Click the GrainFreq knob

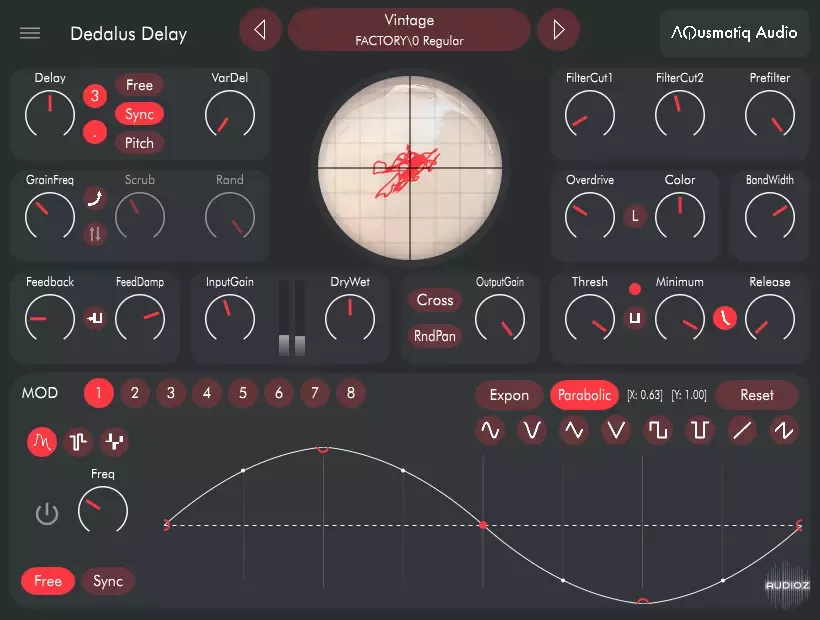click(x=50, y=216)
